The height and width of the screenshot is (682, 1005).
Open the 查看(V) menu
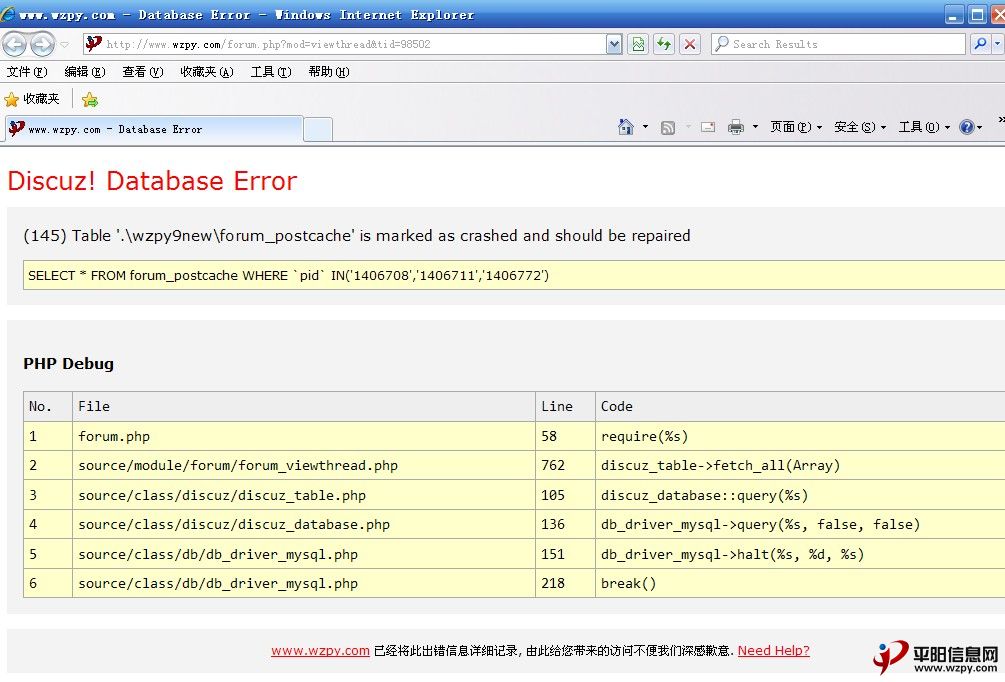point(142,72)
